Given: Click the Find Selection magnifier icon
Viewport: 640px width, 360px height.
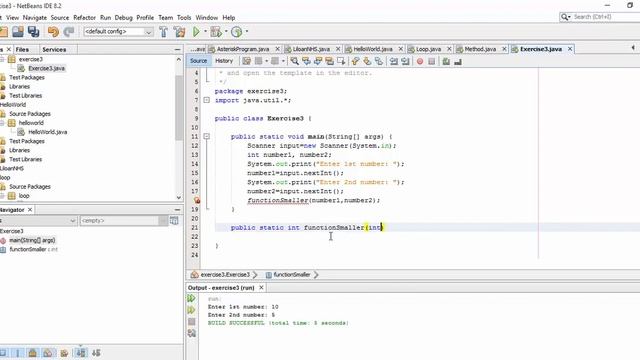Looking at the screenshot, I should pyautogui.click(x=294, y=61).
